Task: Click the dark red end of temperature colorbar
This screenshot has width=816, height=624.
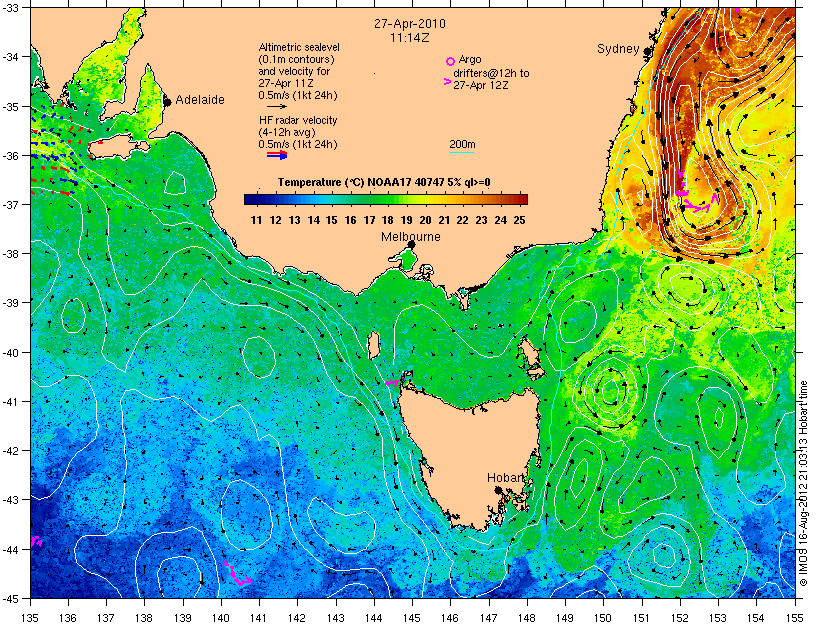Action: [x=522, y=199]
